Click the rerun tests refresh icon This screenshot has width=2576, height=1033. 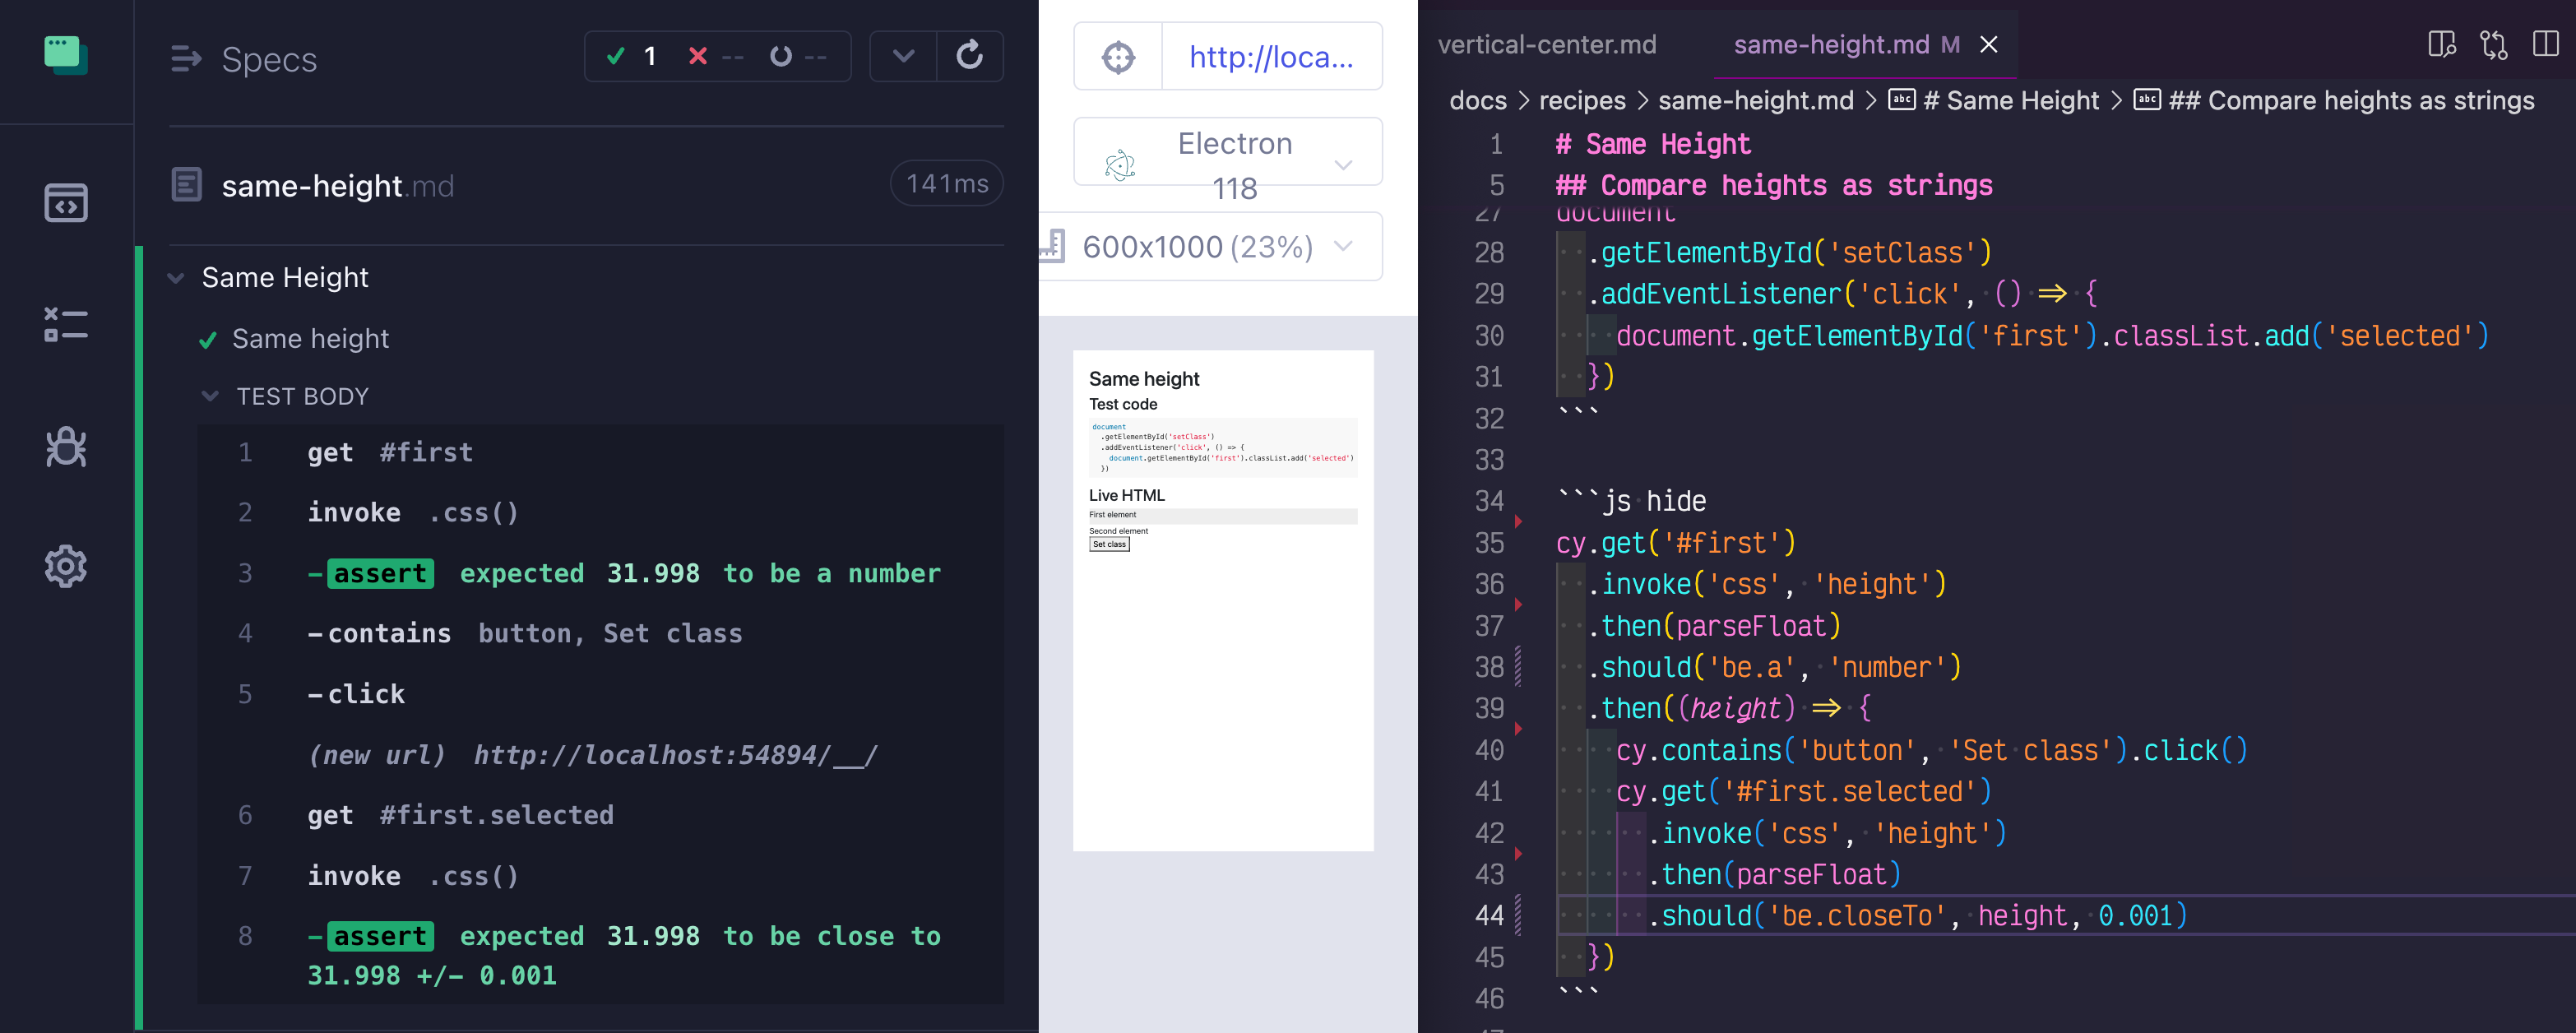(x=969, y=56)
